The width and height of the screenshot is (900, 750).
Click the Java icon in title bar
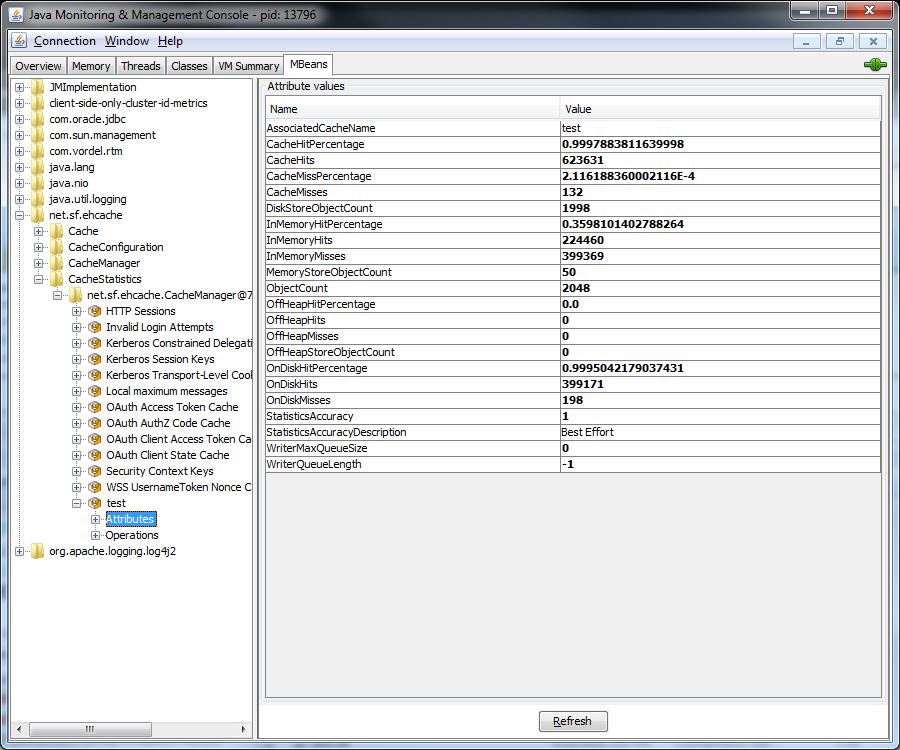16,14
